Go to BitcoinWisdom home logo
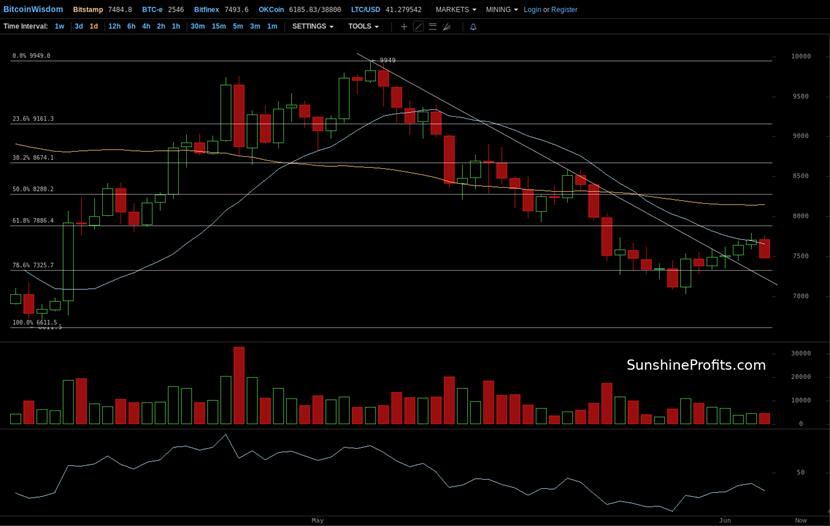 (x=33, y=10)
